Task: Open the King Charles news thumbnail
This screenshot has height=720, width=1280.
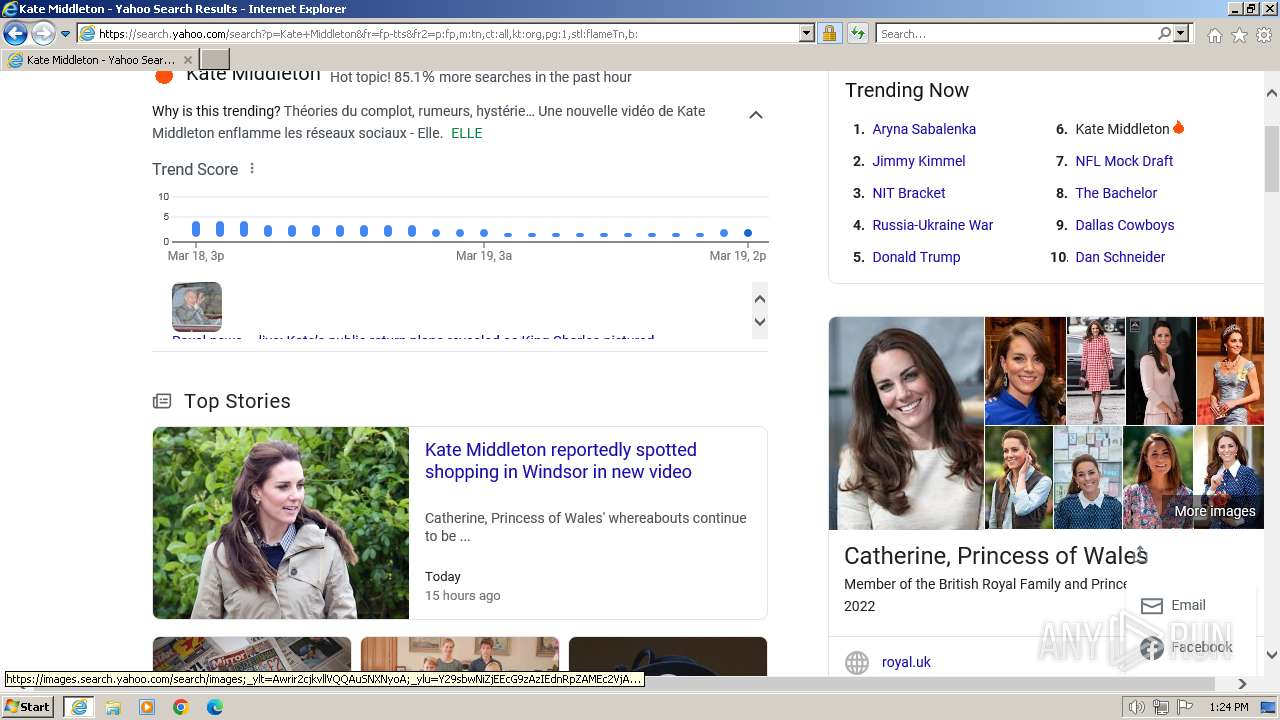Action: pos(197,306)
